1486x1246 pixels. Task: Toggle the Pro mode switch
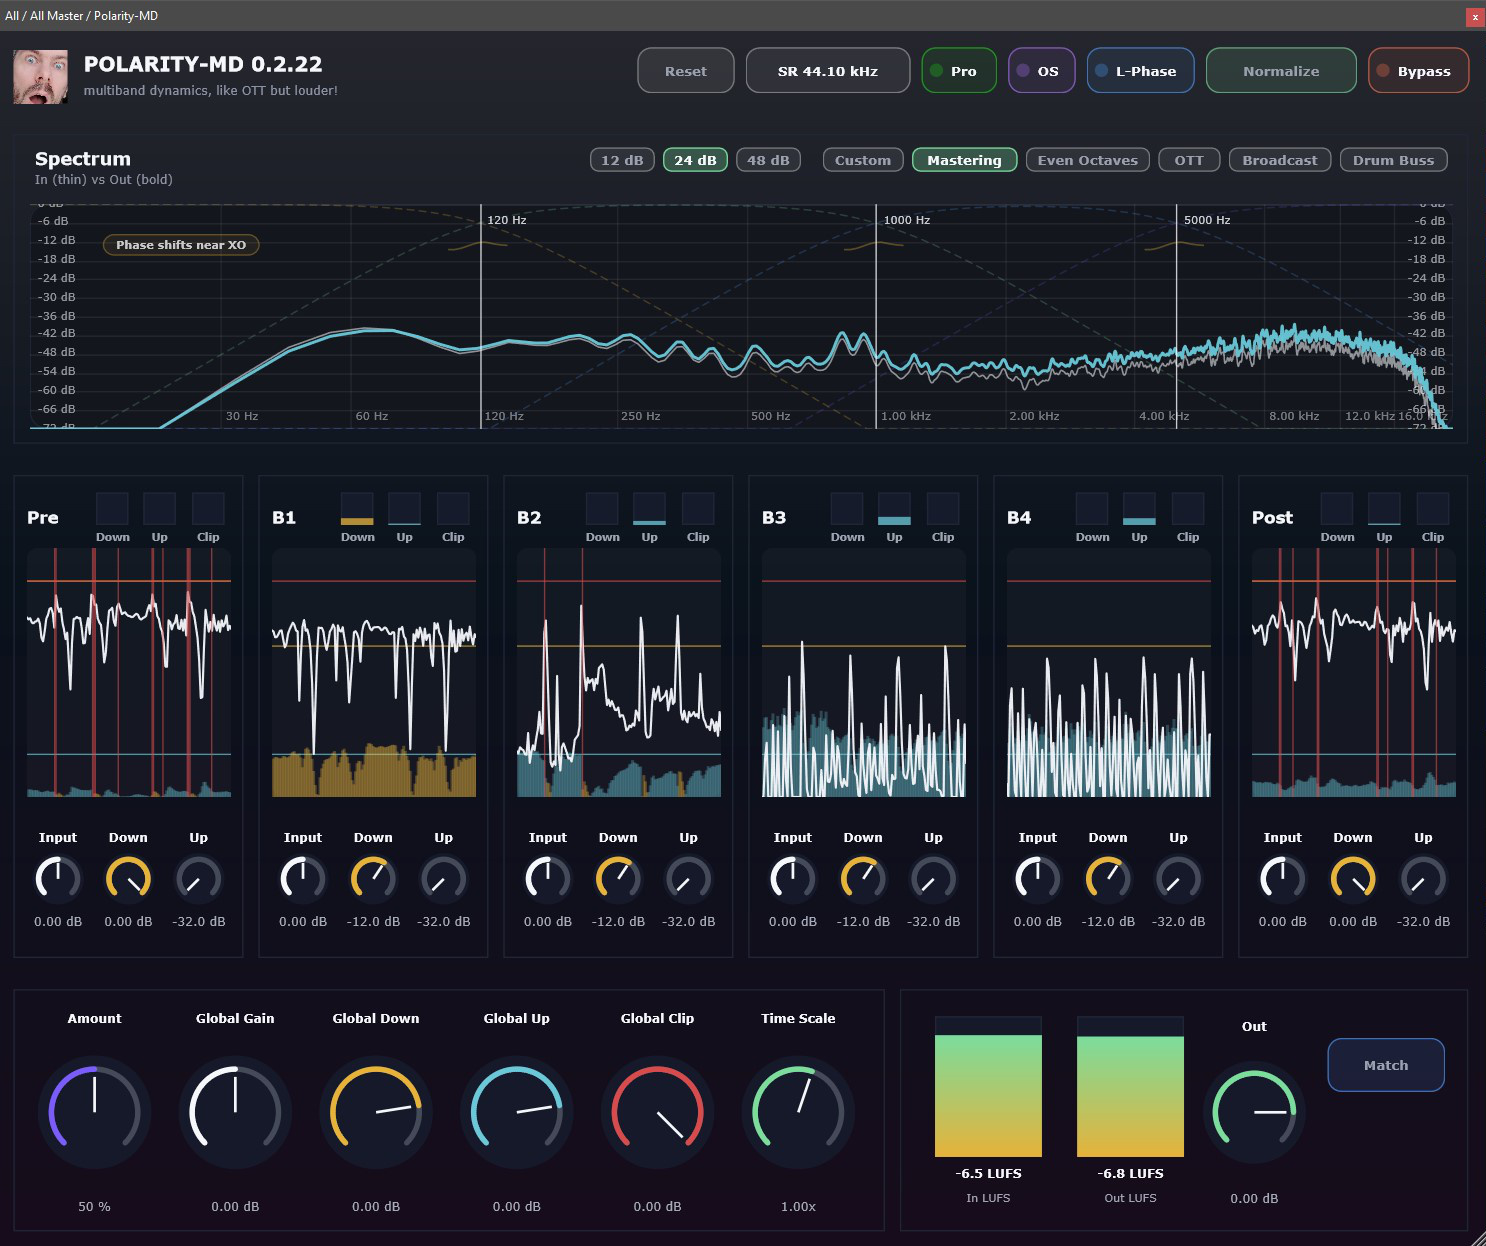[959, 71]
